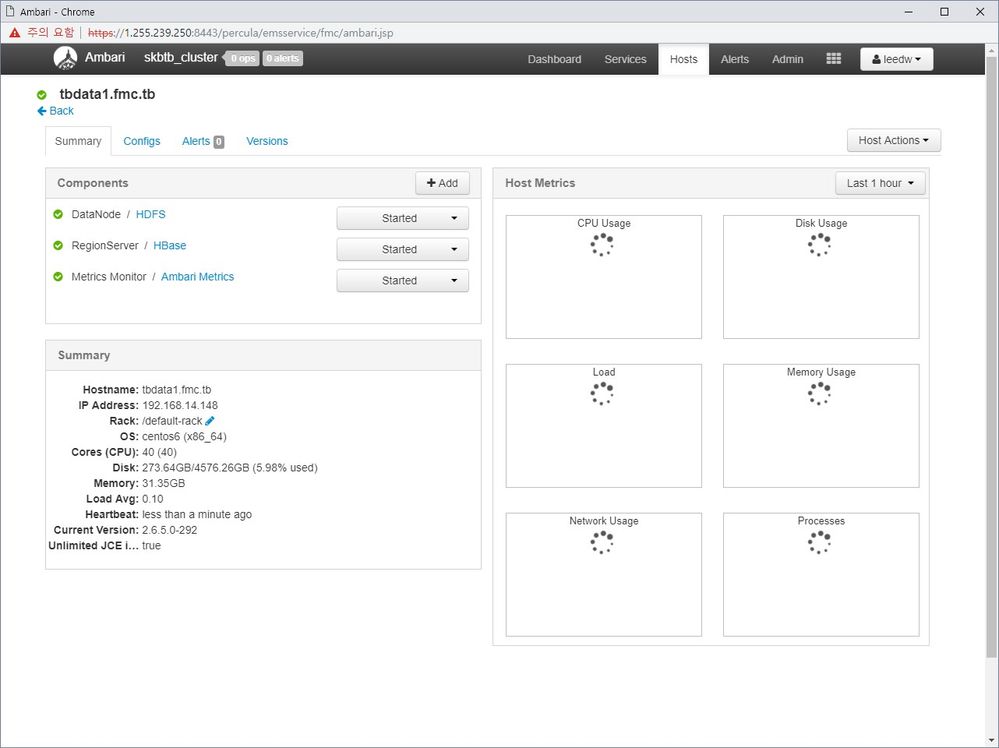Open the views grid icon
Screen dimensions: 999x748
pos(833,59)
